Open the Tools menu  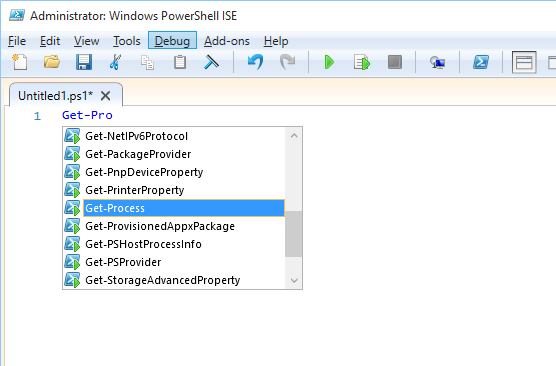pyautogui.click(x=127, y=41)
